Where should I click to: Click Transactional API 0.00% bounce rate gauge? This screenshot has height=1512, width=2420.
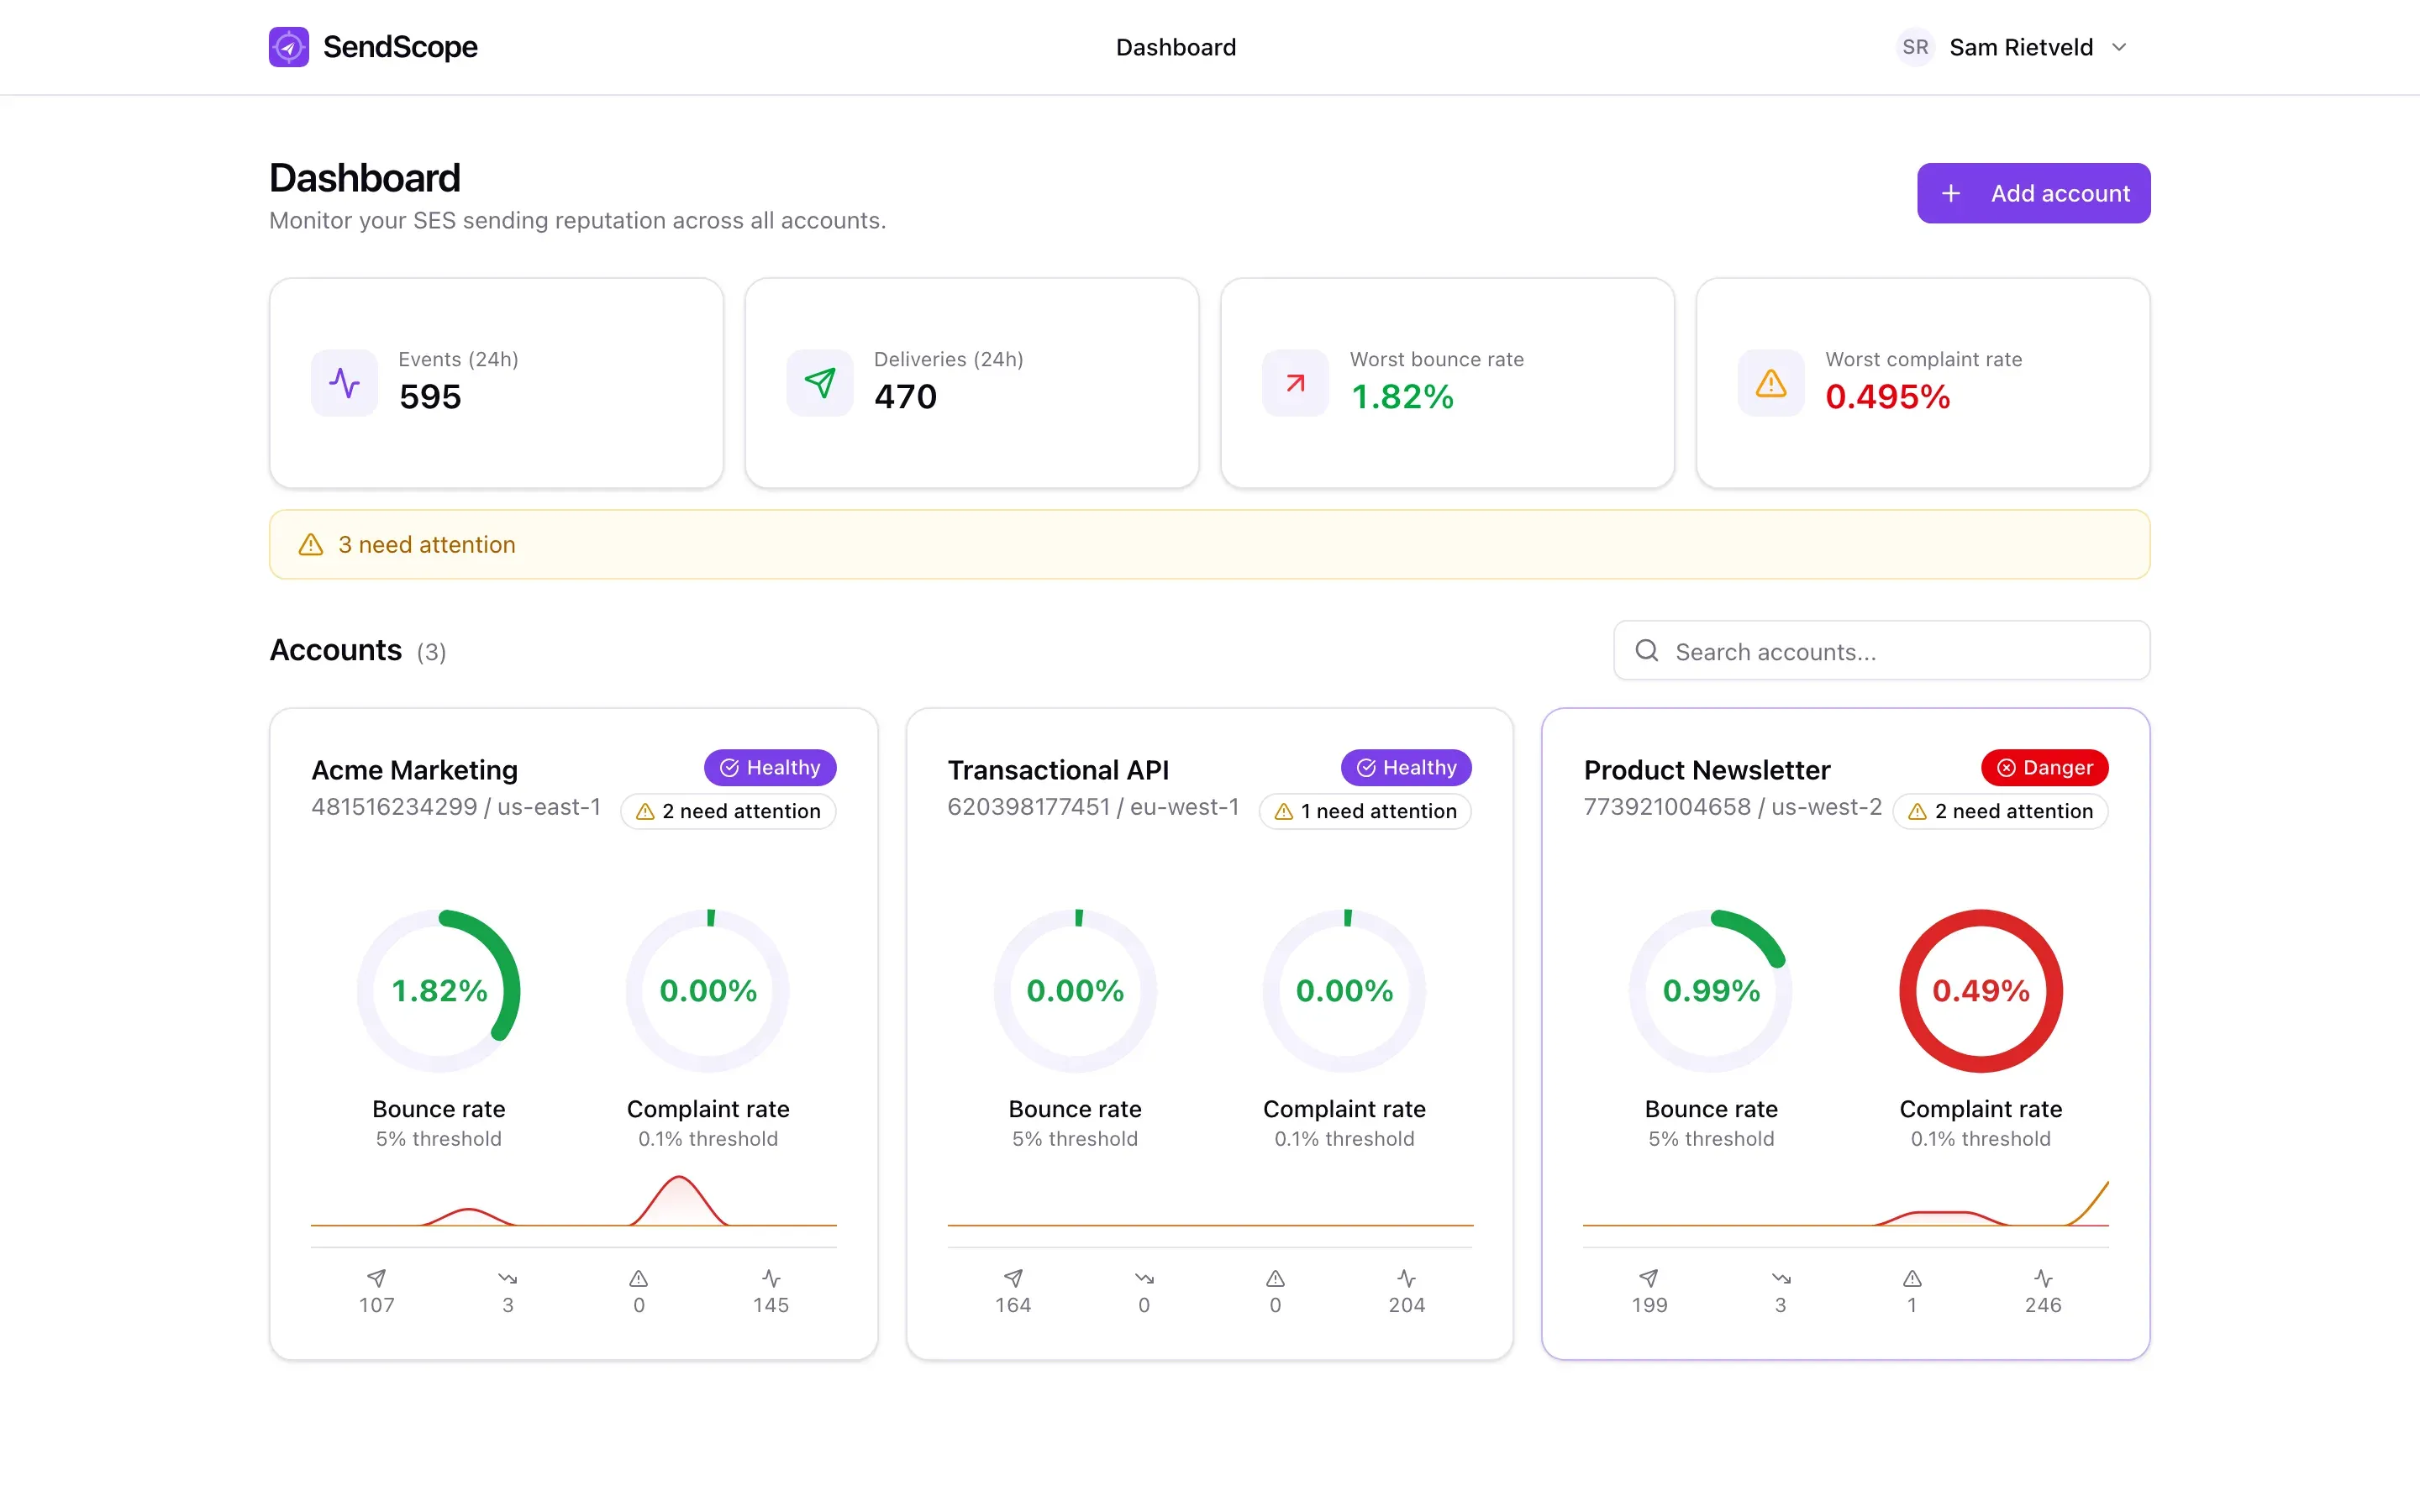(1075, 991)
